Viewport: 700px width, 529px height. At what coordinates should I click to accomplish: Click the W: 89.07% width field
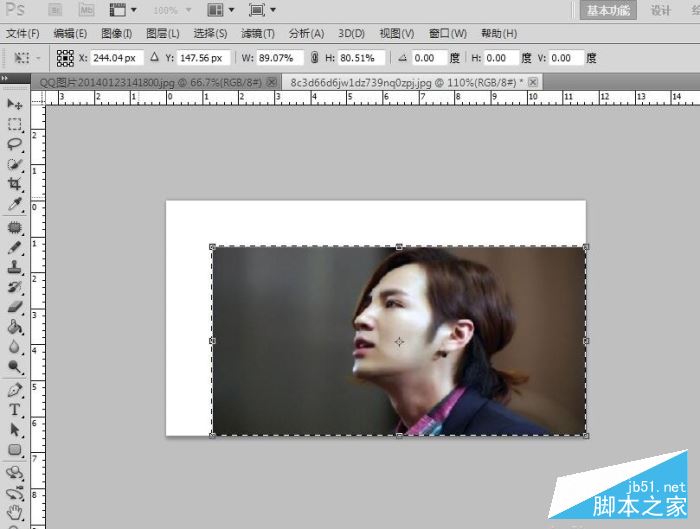pyautogui.click(x=279, y=58)
